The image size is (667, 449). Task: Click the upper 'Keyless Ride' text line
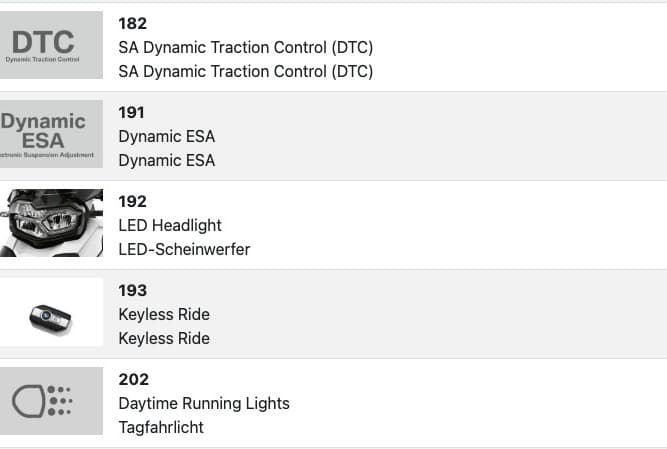click(164, 314)
